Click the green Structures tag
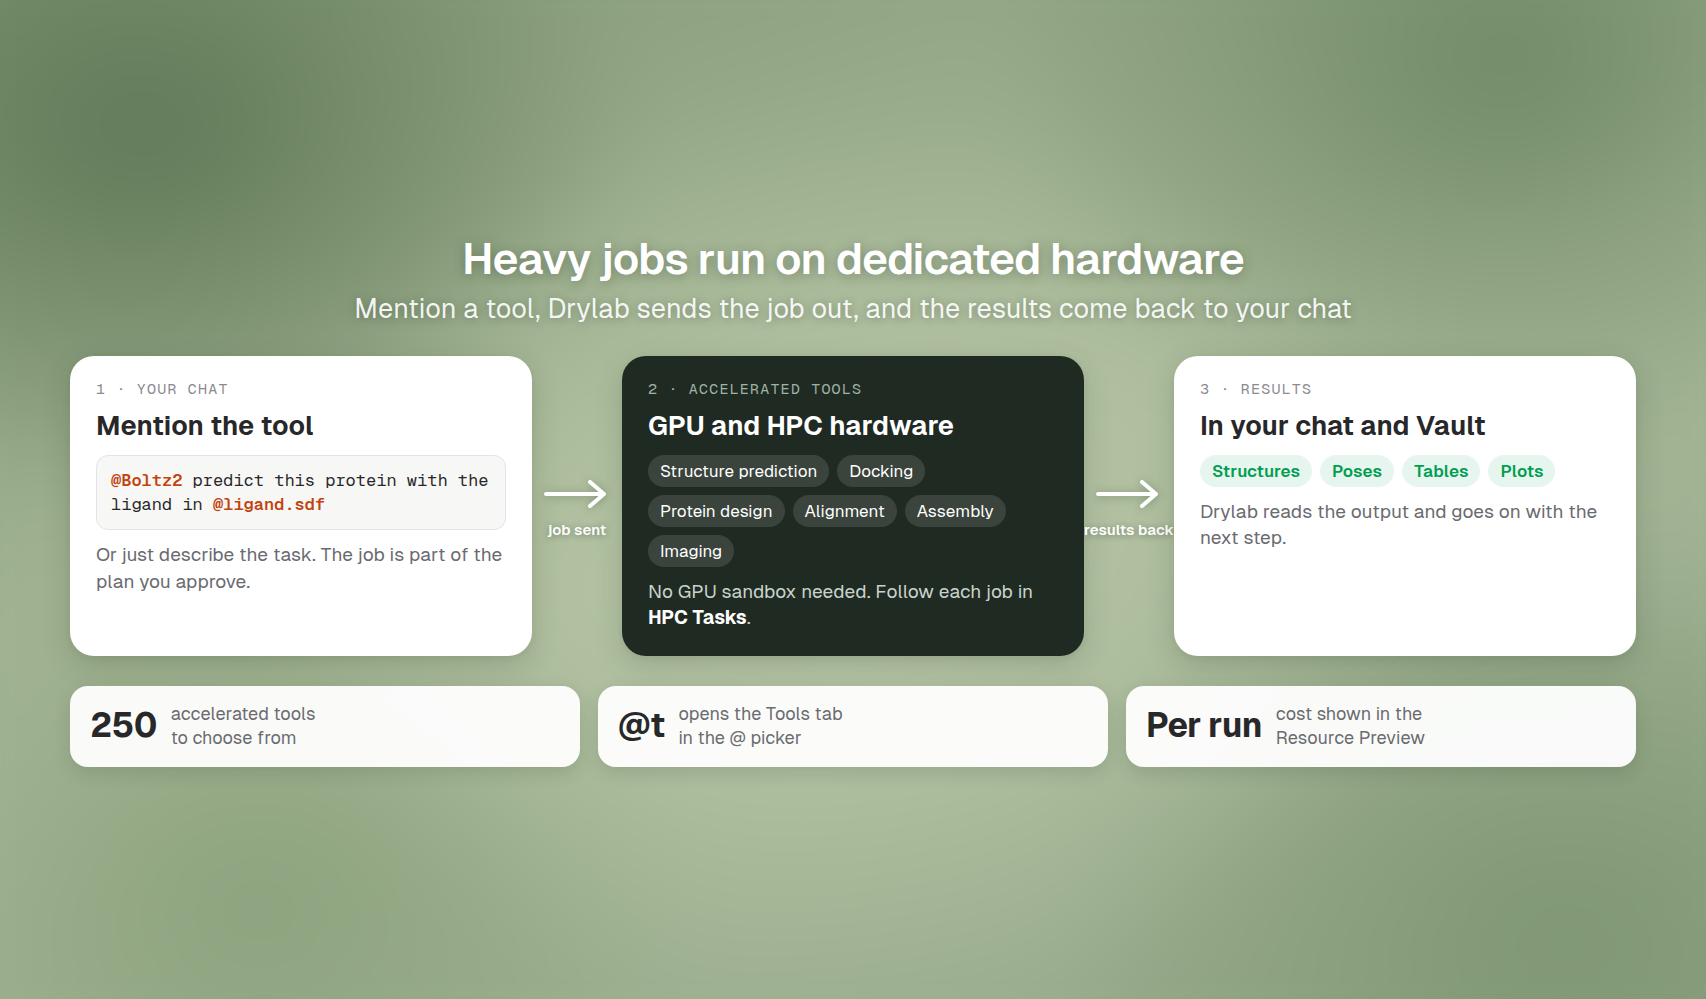Screen dimensions: 1706x999 point(1256,471)
